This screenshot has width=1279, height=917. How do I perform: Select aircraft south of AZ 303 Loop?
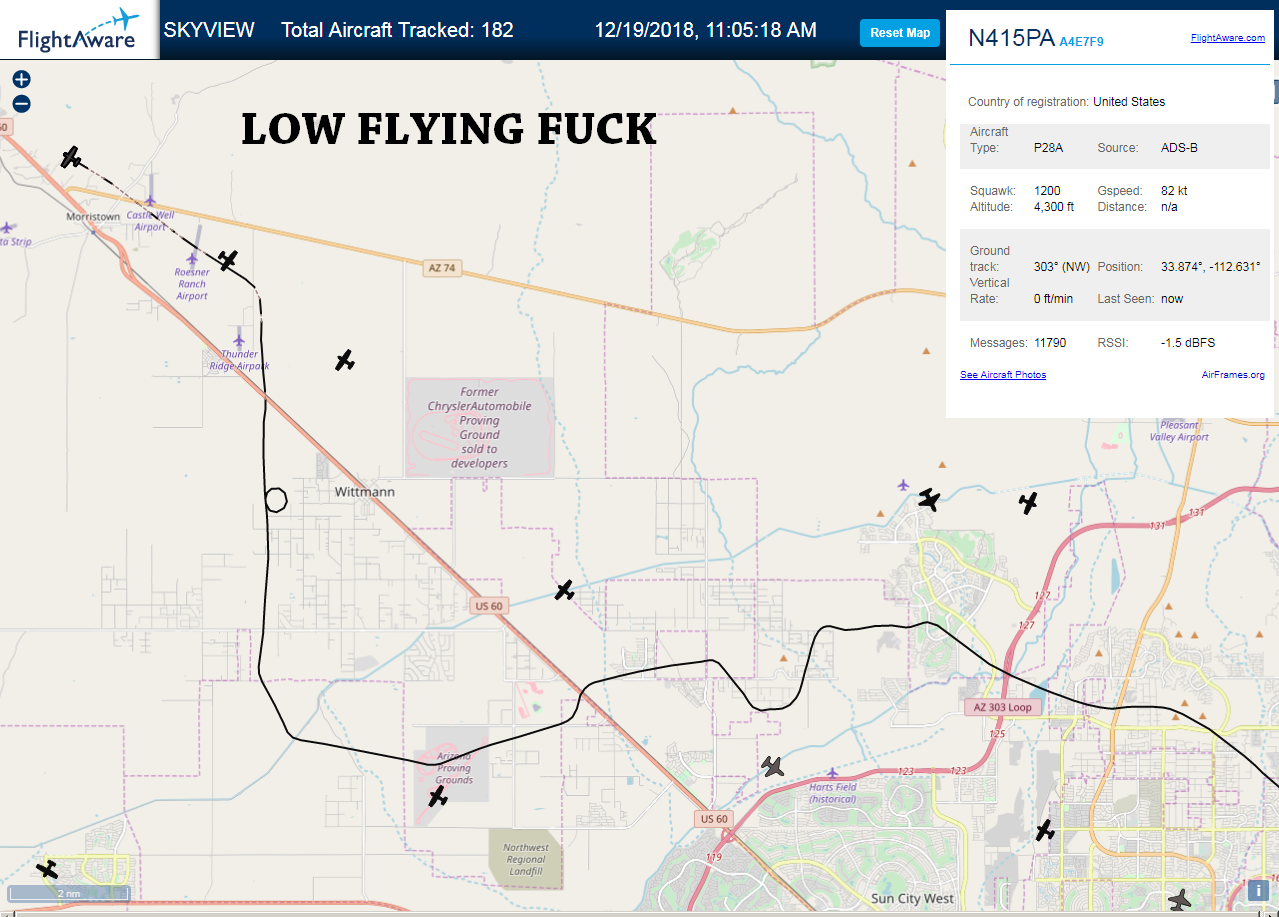[x=1045, y=830]
